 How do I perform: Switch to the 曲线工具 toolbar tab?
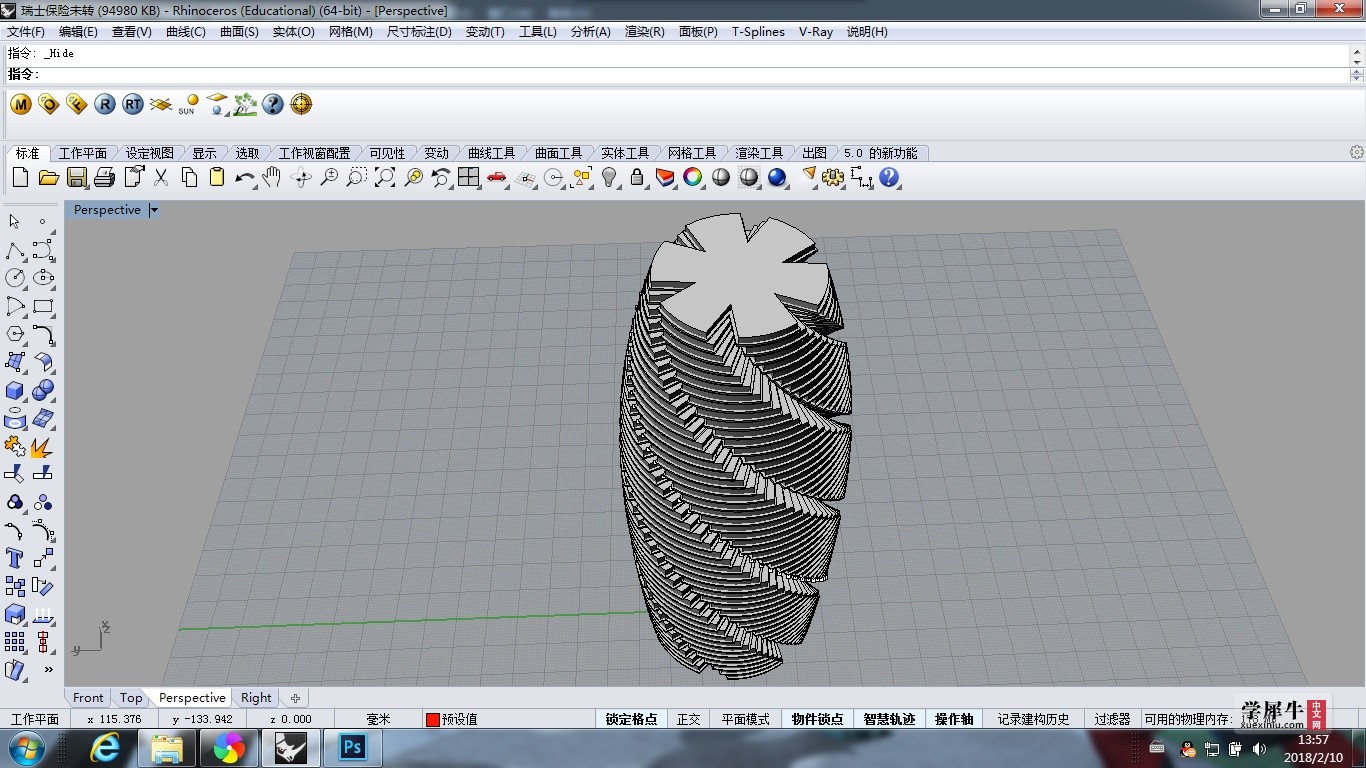click(492, 153)
